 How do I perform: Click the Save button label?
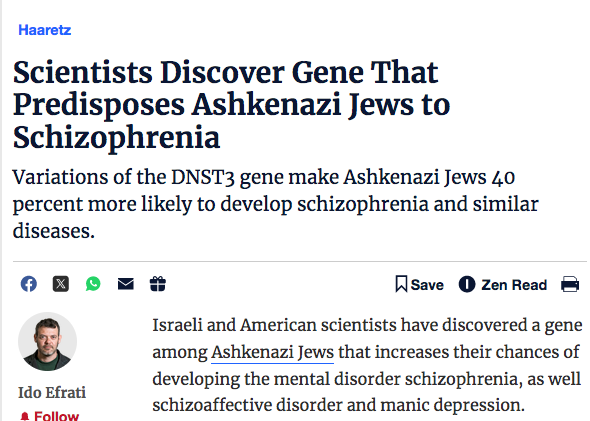pyautogui.click(x=427, y=285)
